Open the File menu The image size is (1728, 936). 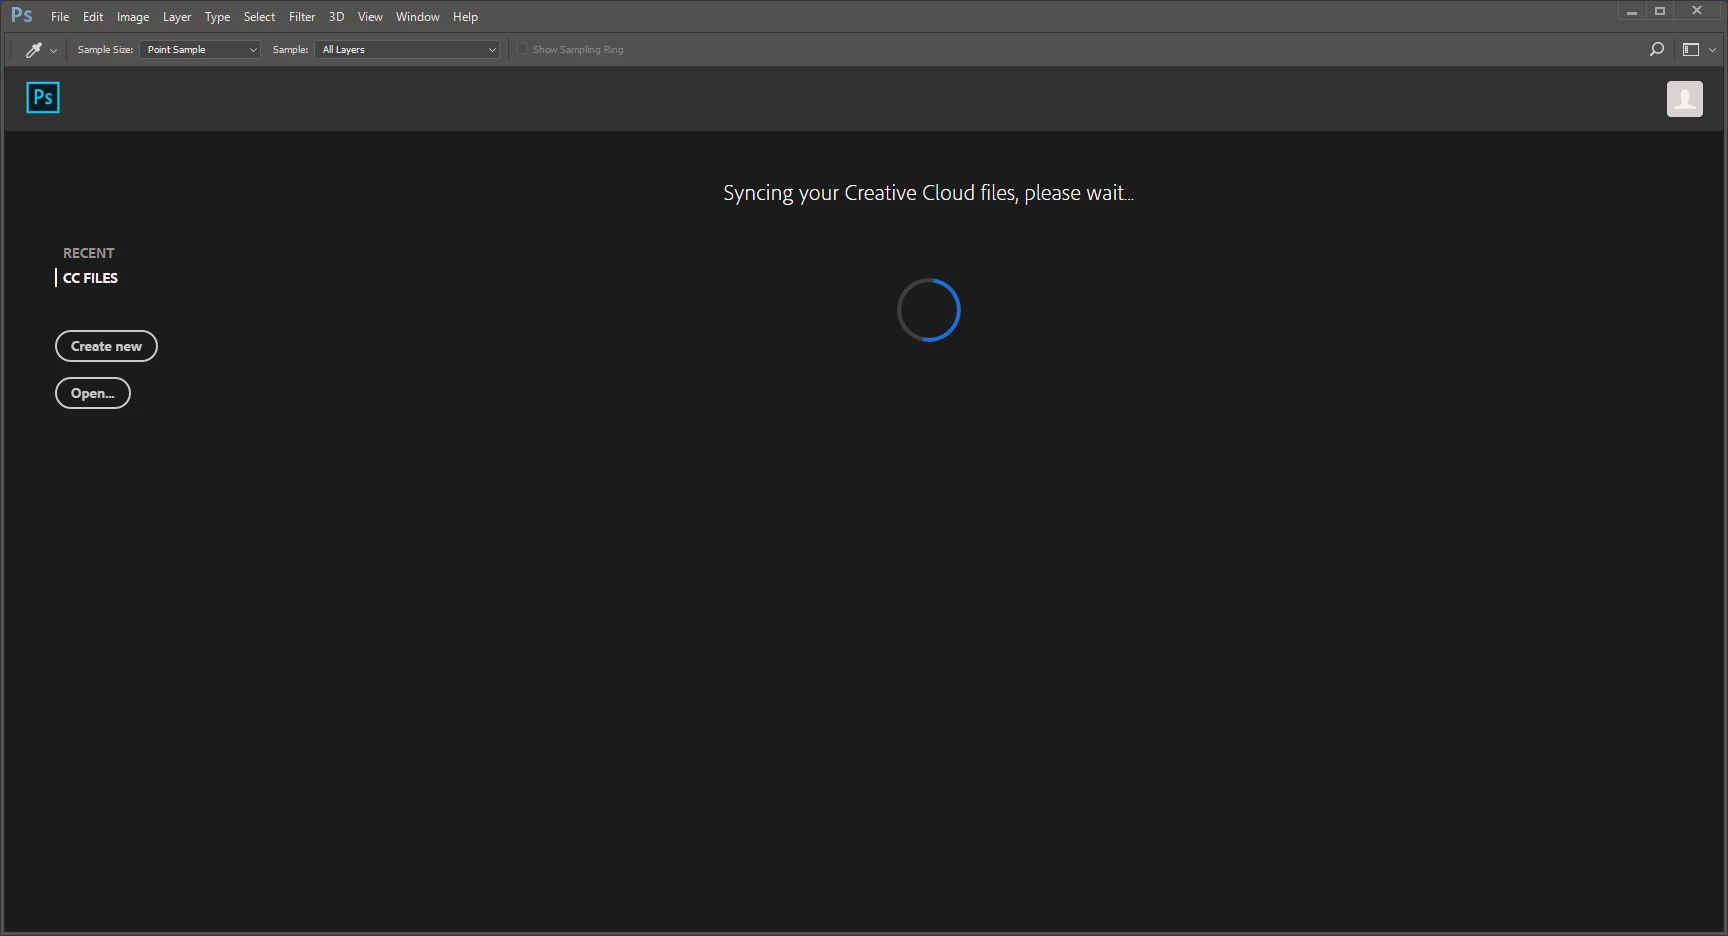pos(60,17)
